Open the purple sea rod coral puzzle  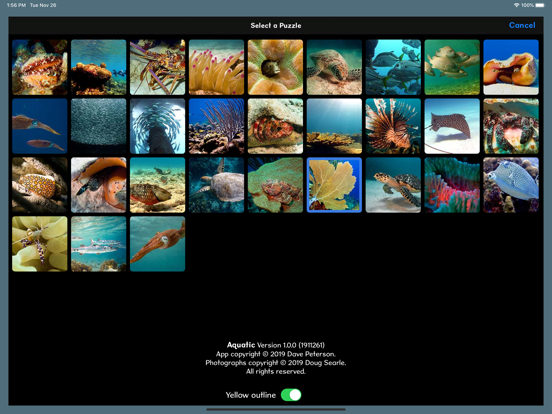click(x=217, y=126)
